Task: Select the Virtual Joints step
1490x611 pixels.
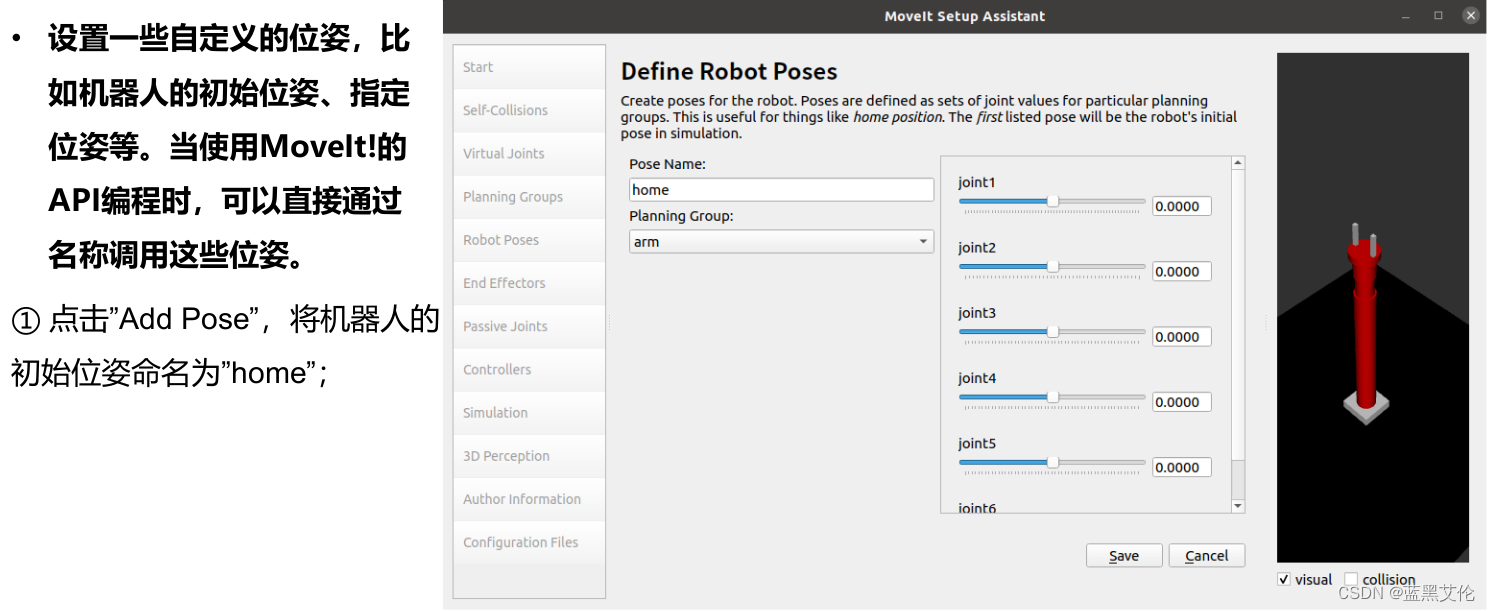Action: tap(504, 154)
